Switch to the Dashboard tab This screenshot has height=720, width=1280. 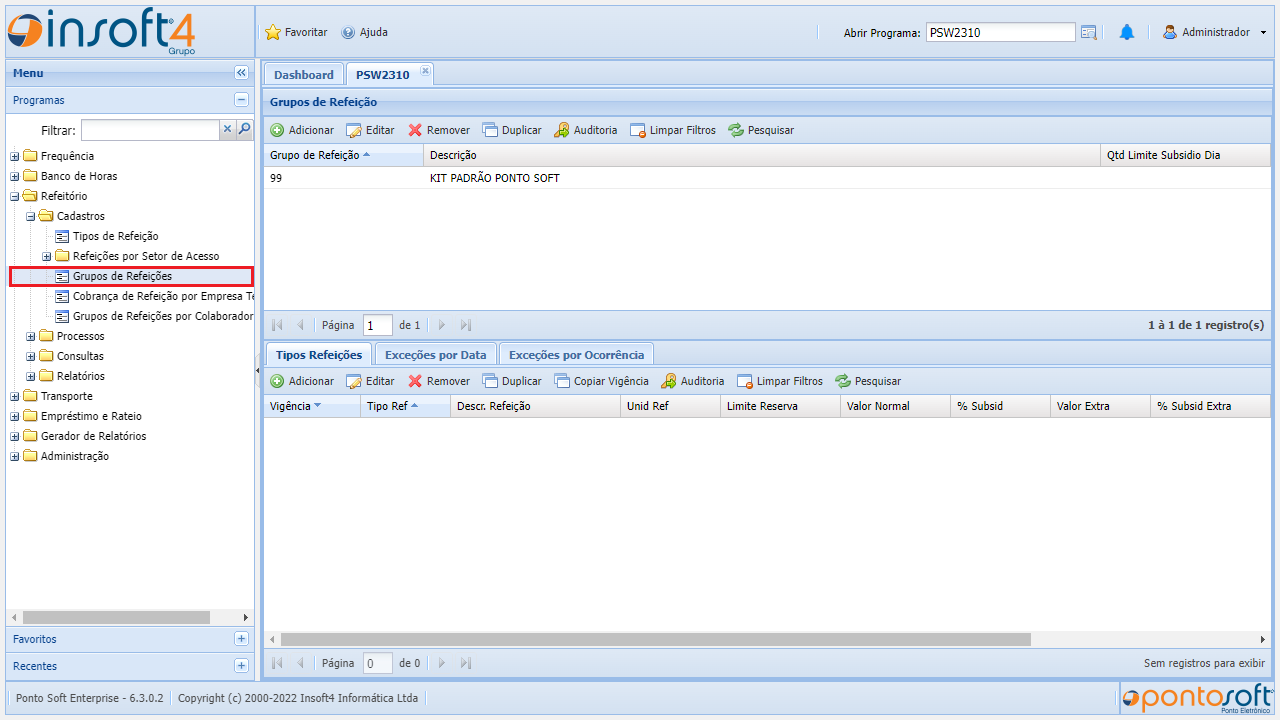(x=303, y=75)
